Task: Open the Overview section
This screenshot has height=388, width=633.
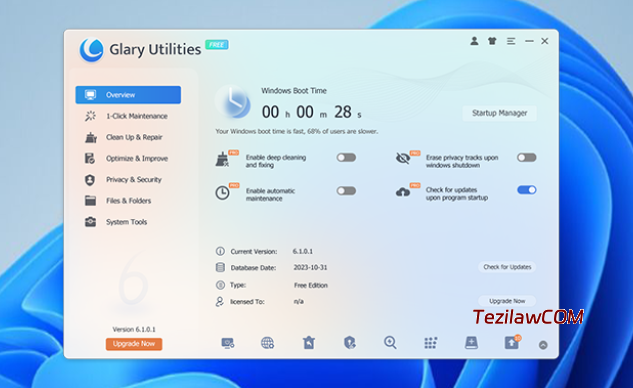Action: (128, 95)
